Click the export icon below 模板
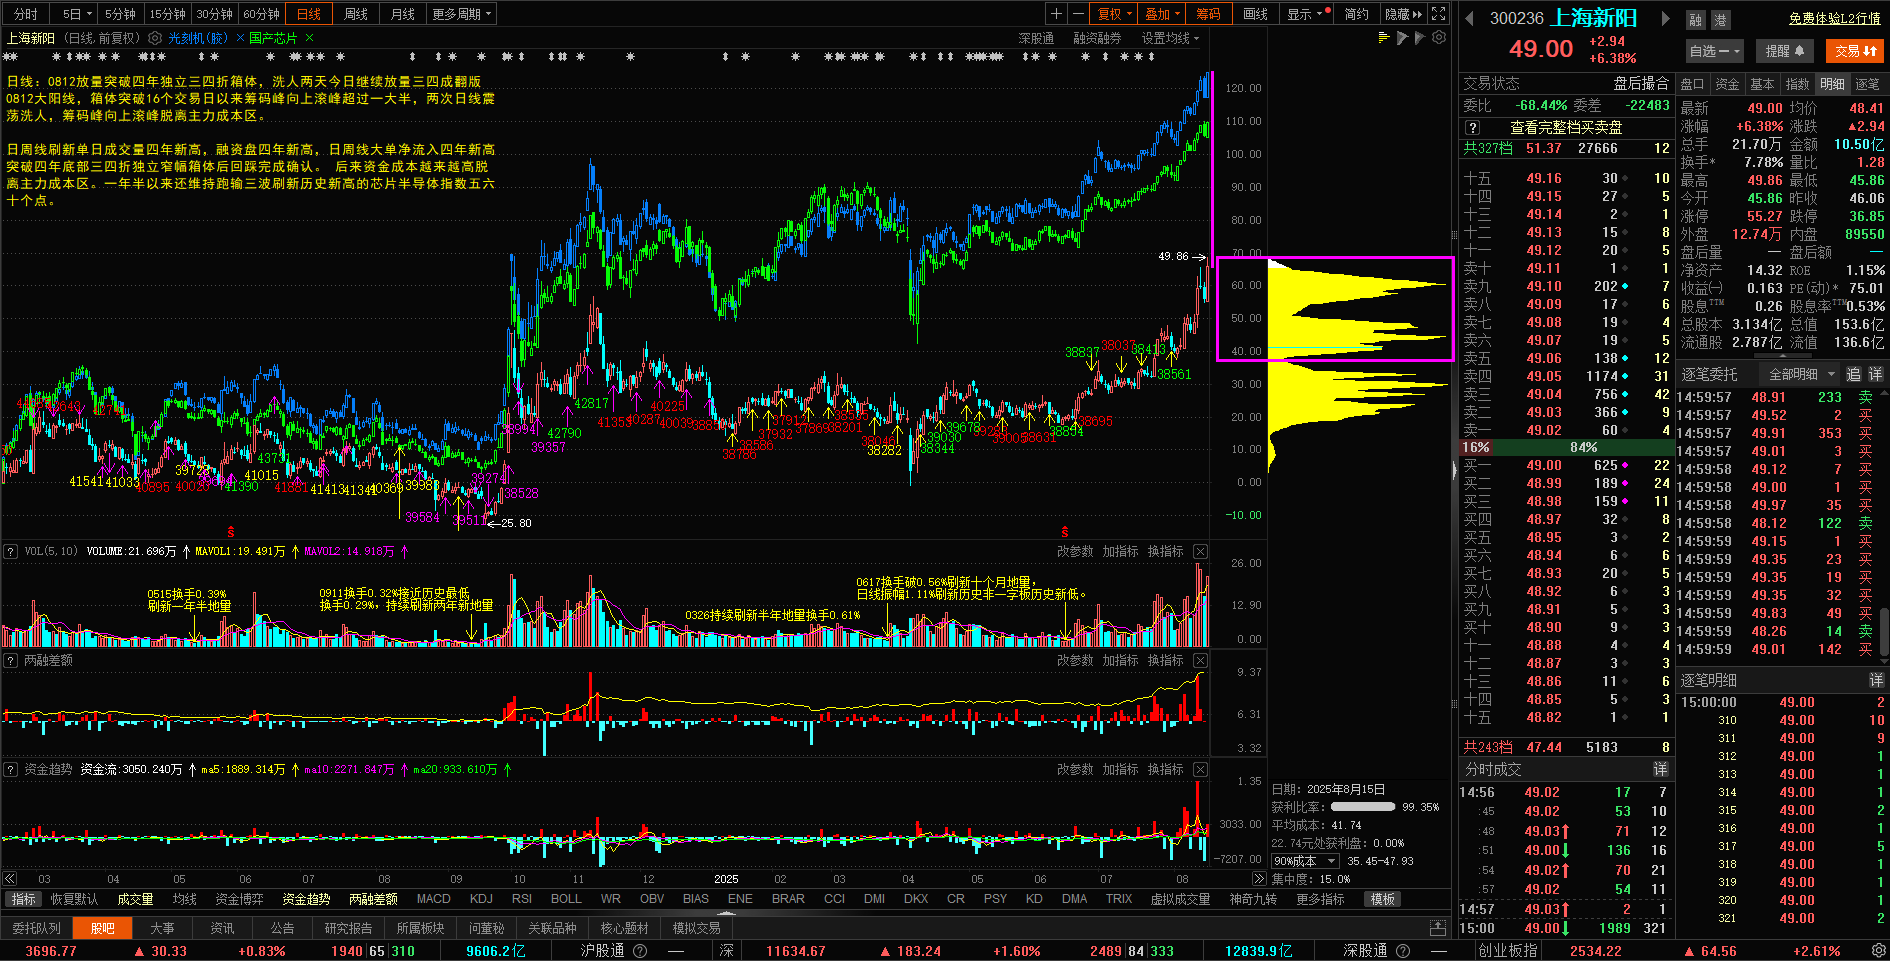This screenshot has width=1890, height=961. (x=1438, y=928)
